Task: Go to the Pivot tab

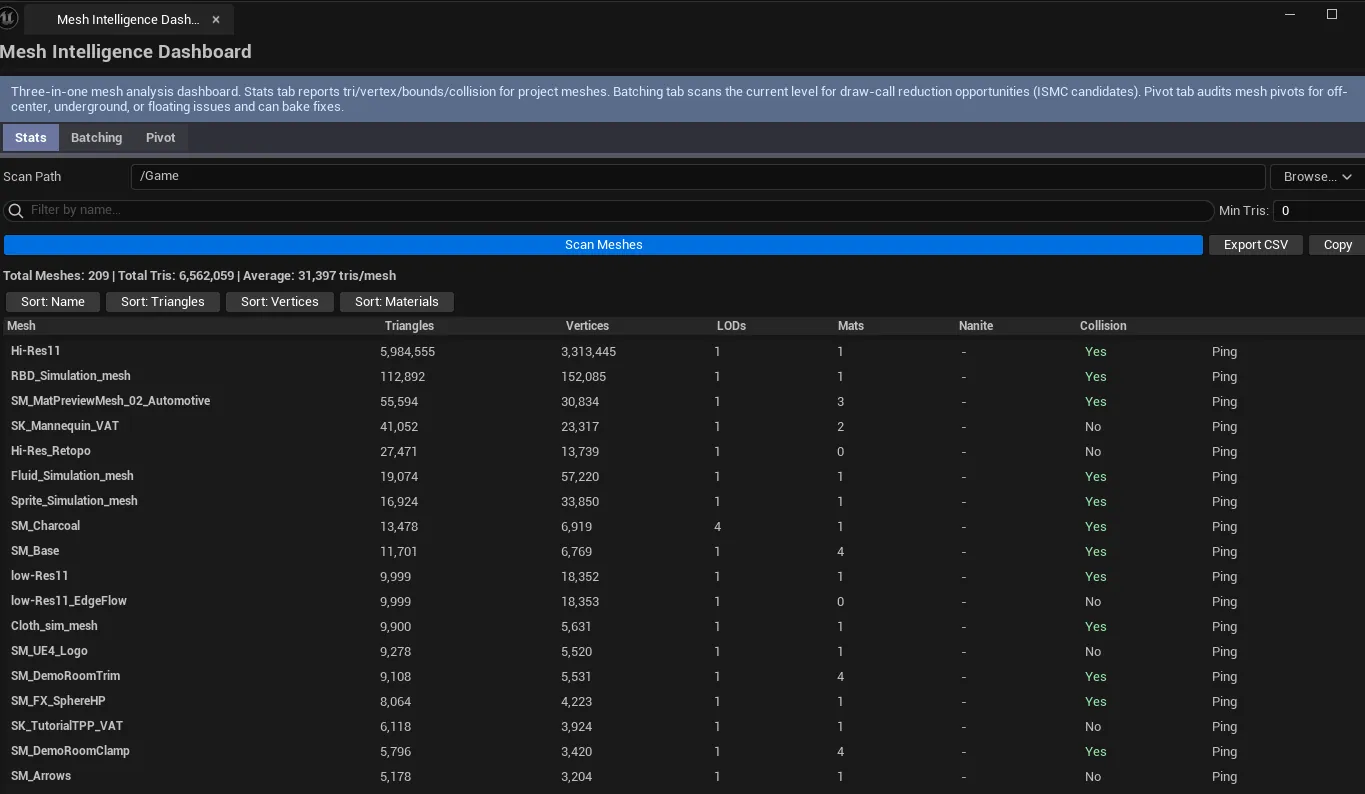Action: tap(161, 138)
